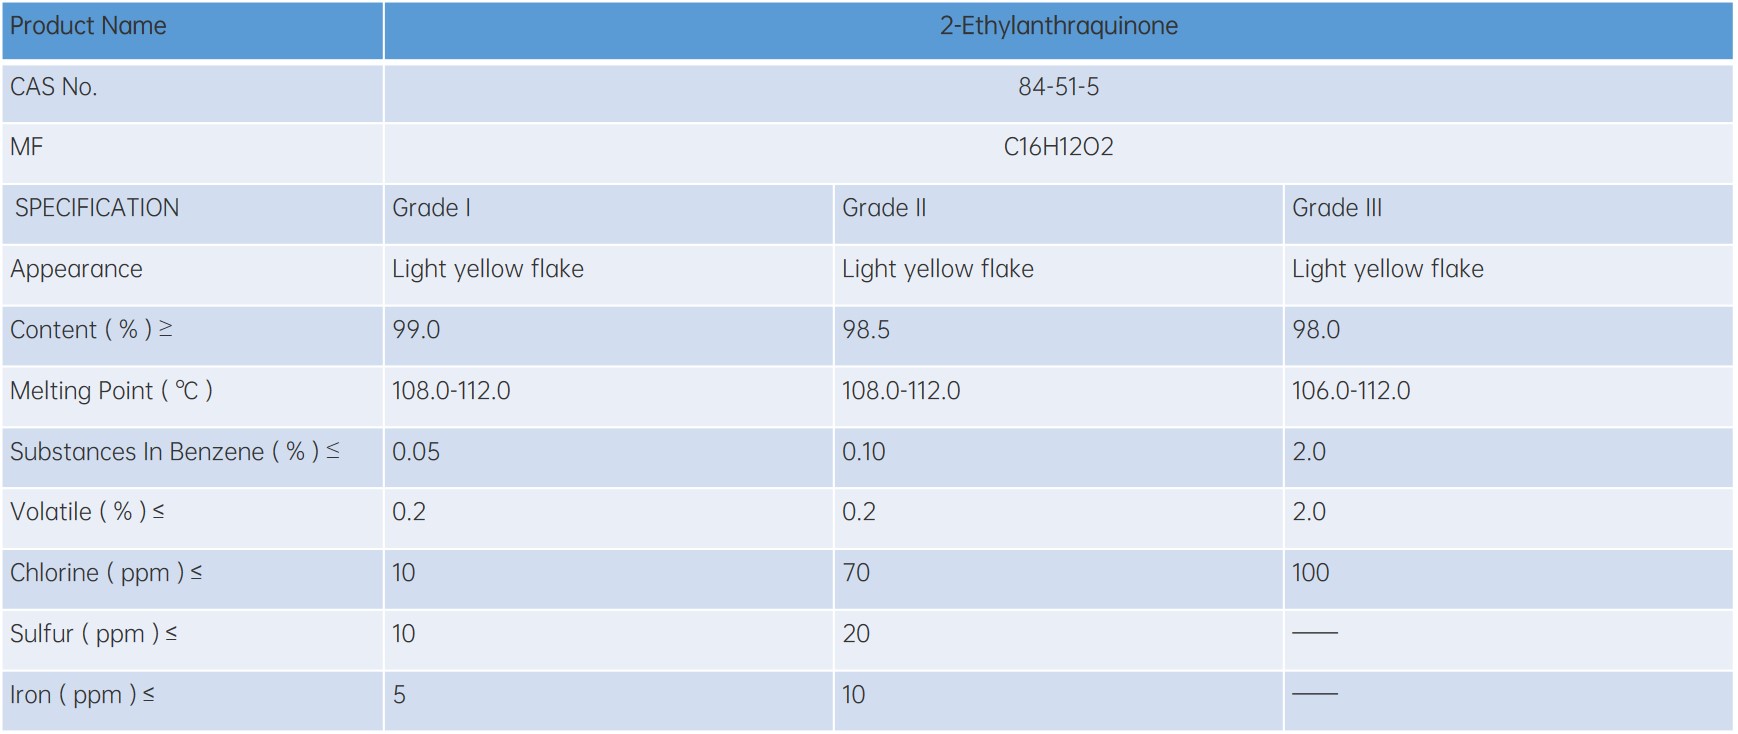Click the Grade II column header
This screenshot has height=734, width=1738.
[884, 208]
